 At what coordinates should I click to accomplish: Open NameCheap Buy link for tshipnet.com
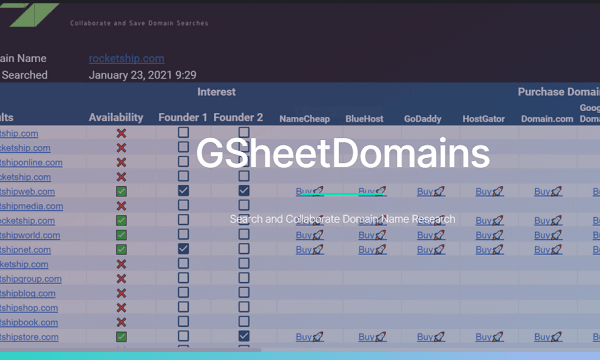point(310,250)
